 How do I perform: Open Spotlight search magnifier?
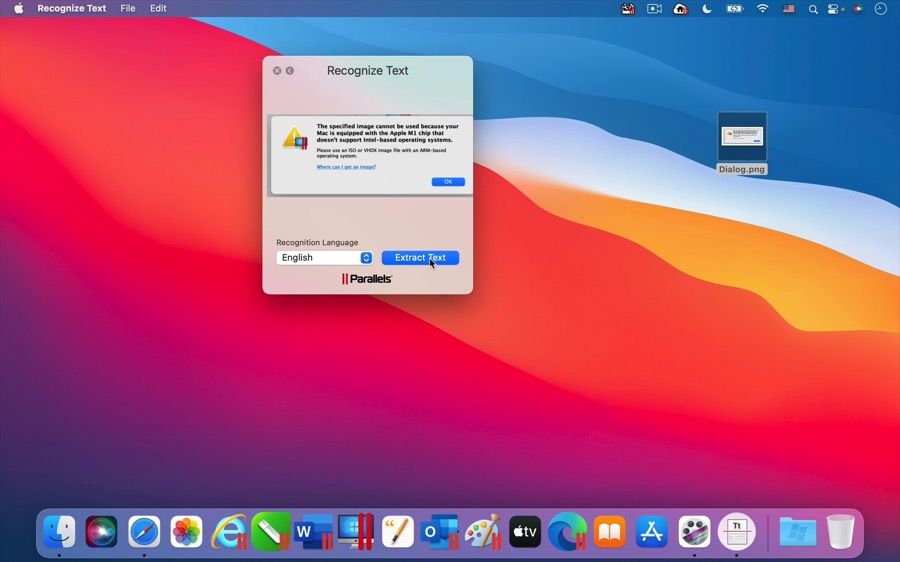[813, 9]
